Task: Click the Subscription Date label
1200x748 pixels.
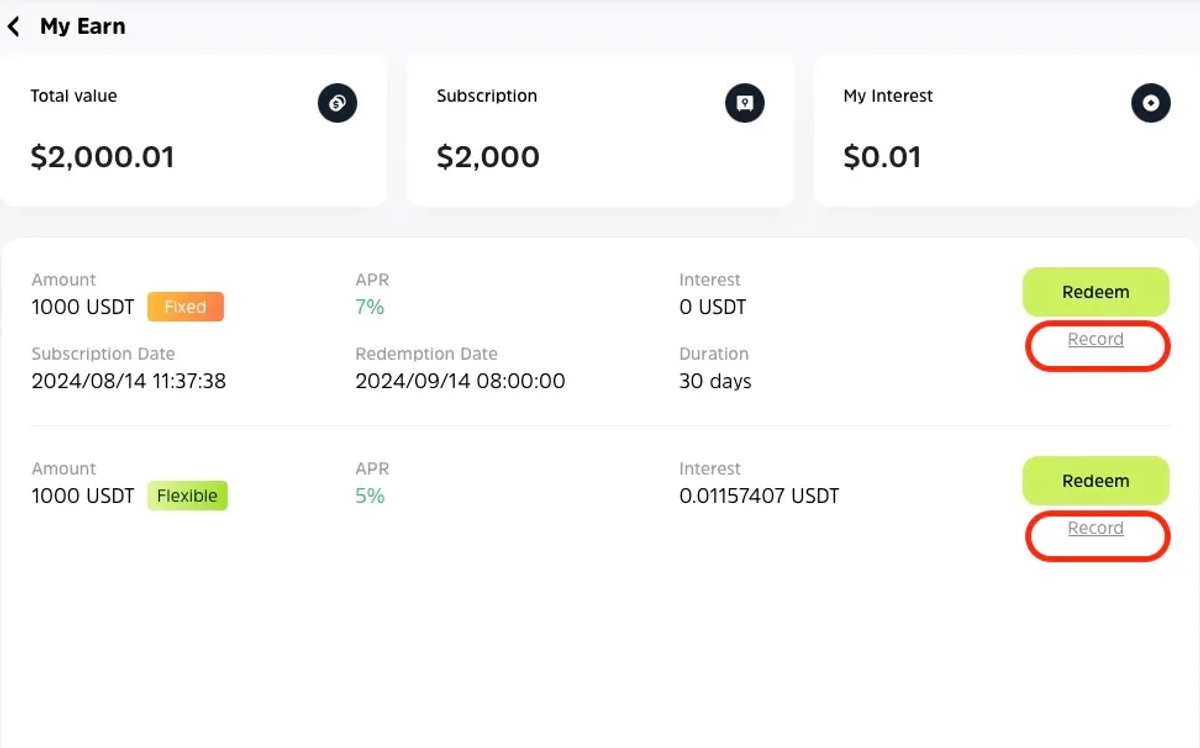Action: click(x=103, y=354)
